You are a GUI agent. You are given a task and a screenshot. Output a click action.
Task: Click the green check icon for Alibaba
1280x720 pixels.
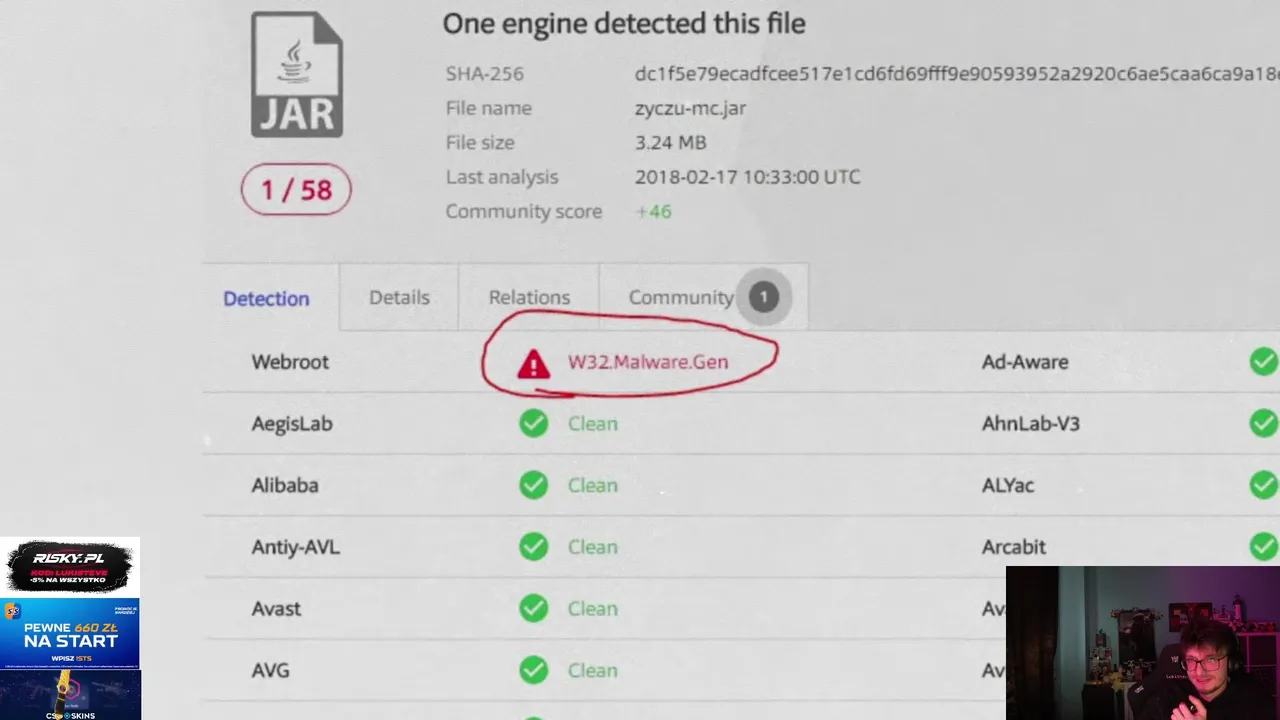tap(533, 486)
